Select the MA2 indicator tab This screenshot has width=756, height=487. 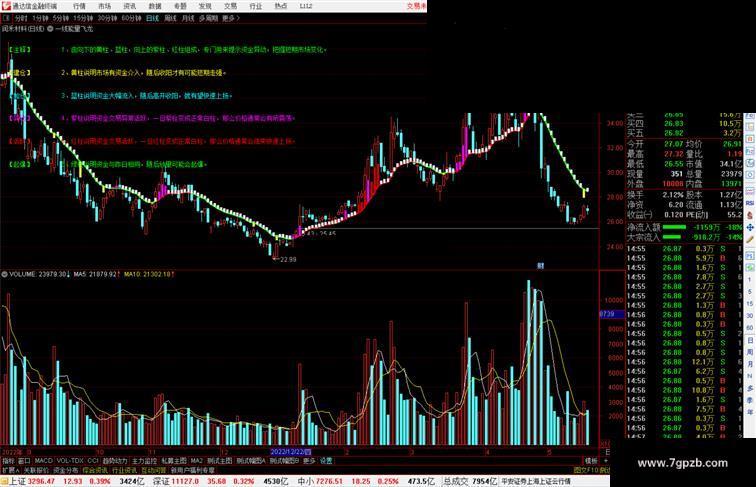point(197,461)
